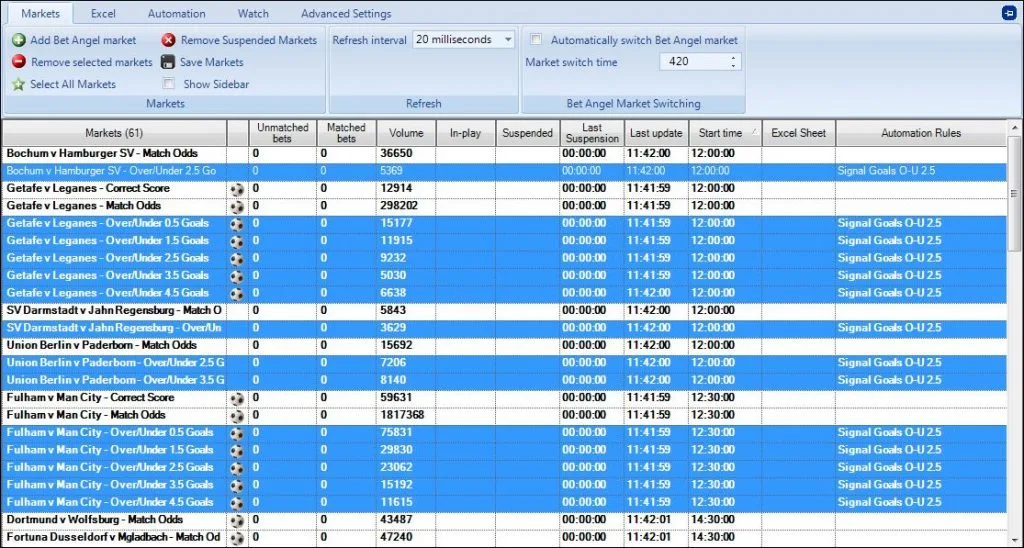Image resolution: width=1024 pixels, height=548 pixels.
Task: Click the green Add Bet Angel market icon
Action: [x=18, y=40]
